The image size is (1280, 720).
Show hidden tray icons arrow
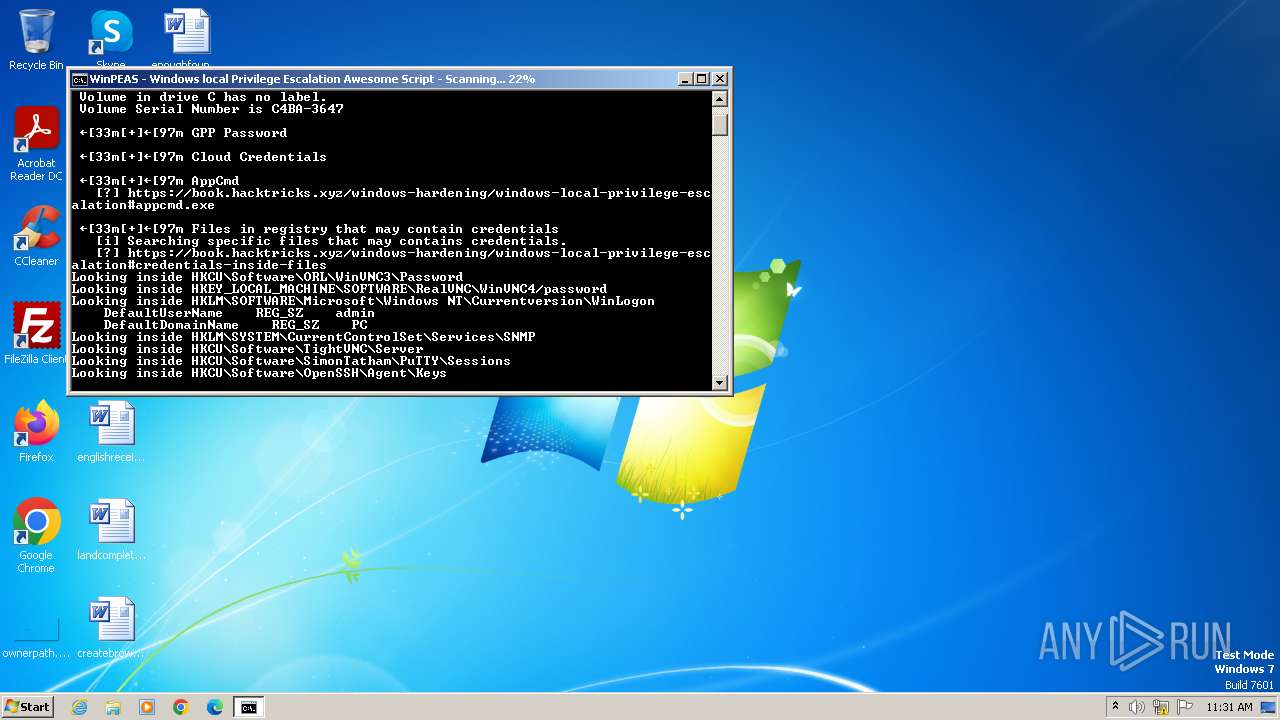[x=1115, y=706]
